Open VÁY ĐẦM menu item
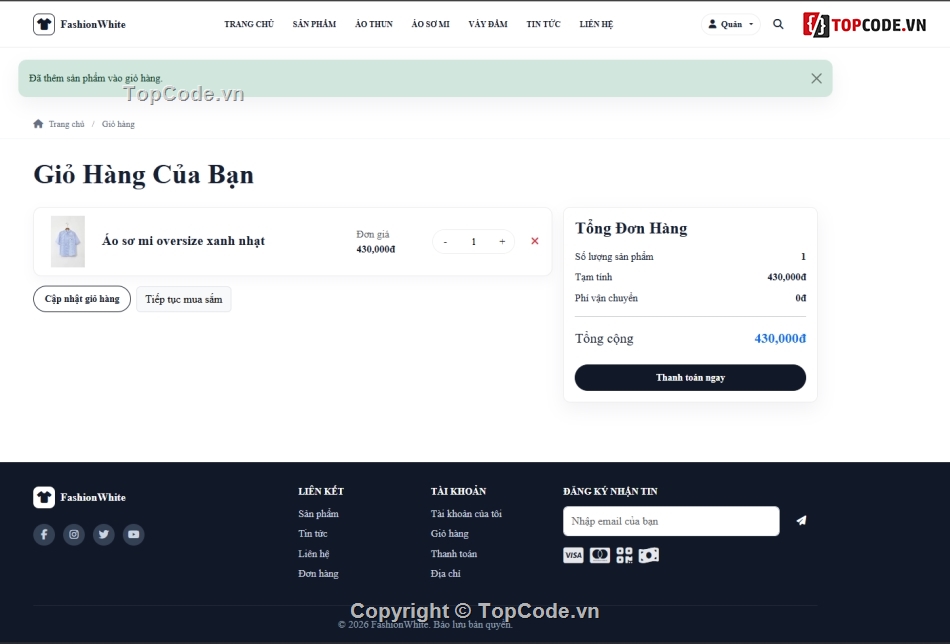The image size is (950, 644). click(x=488, y=24)
